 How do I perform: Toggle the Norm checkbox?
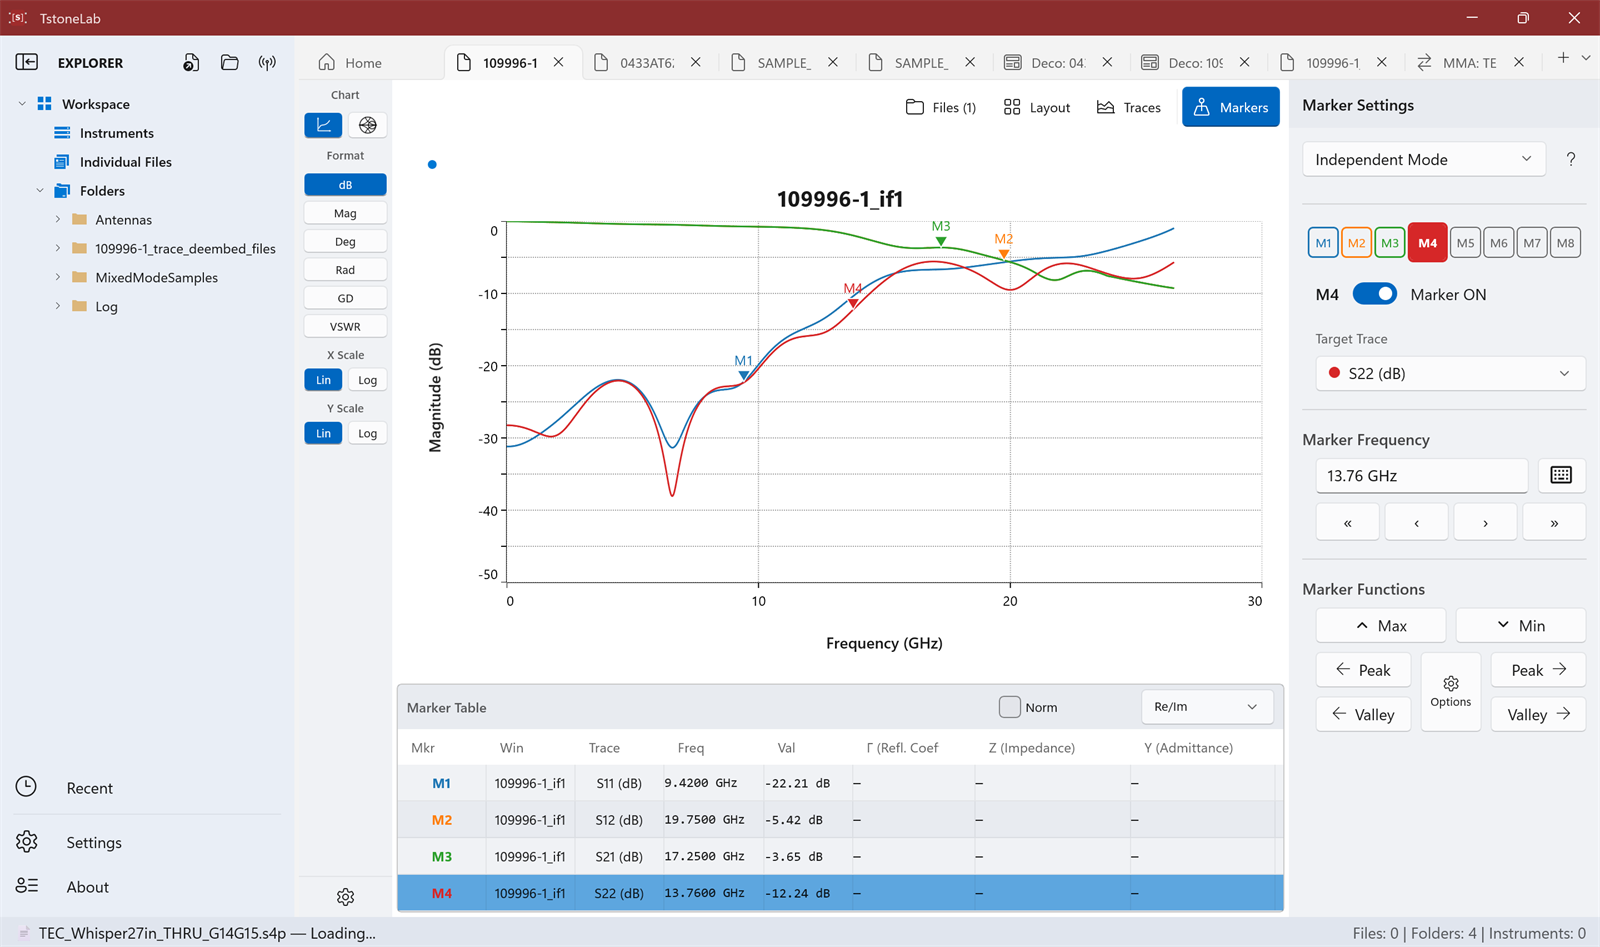tap(1010, 707)
